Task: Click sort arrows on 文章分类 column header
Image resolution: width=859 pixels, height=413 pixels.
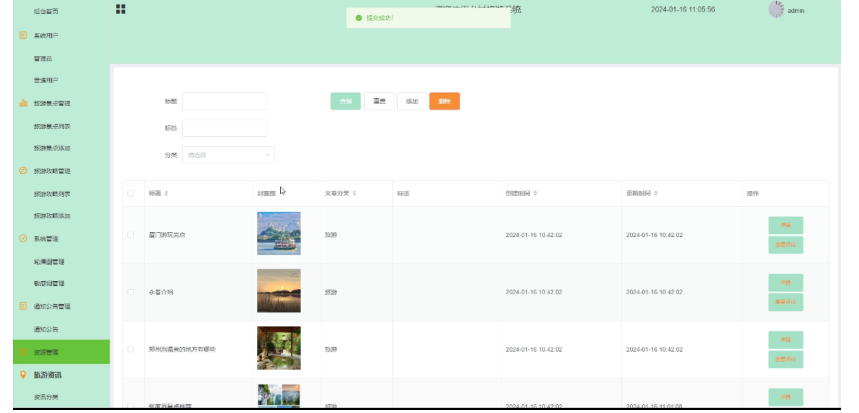Action: click(354, 193)
